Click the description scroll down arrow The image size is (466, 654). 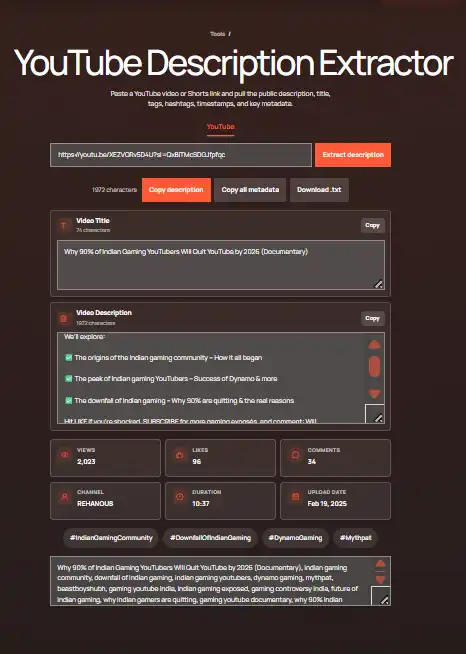point(375,393)
